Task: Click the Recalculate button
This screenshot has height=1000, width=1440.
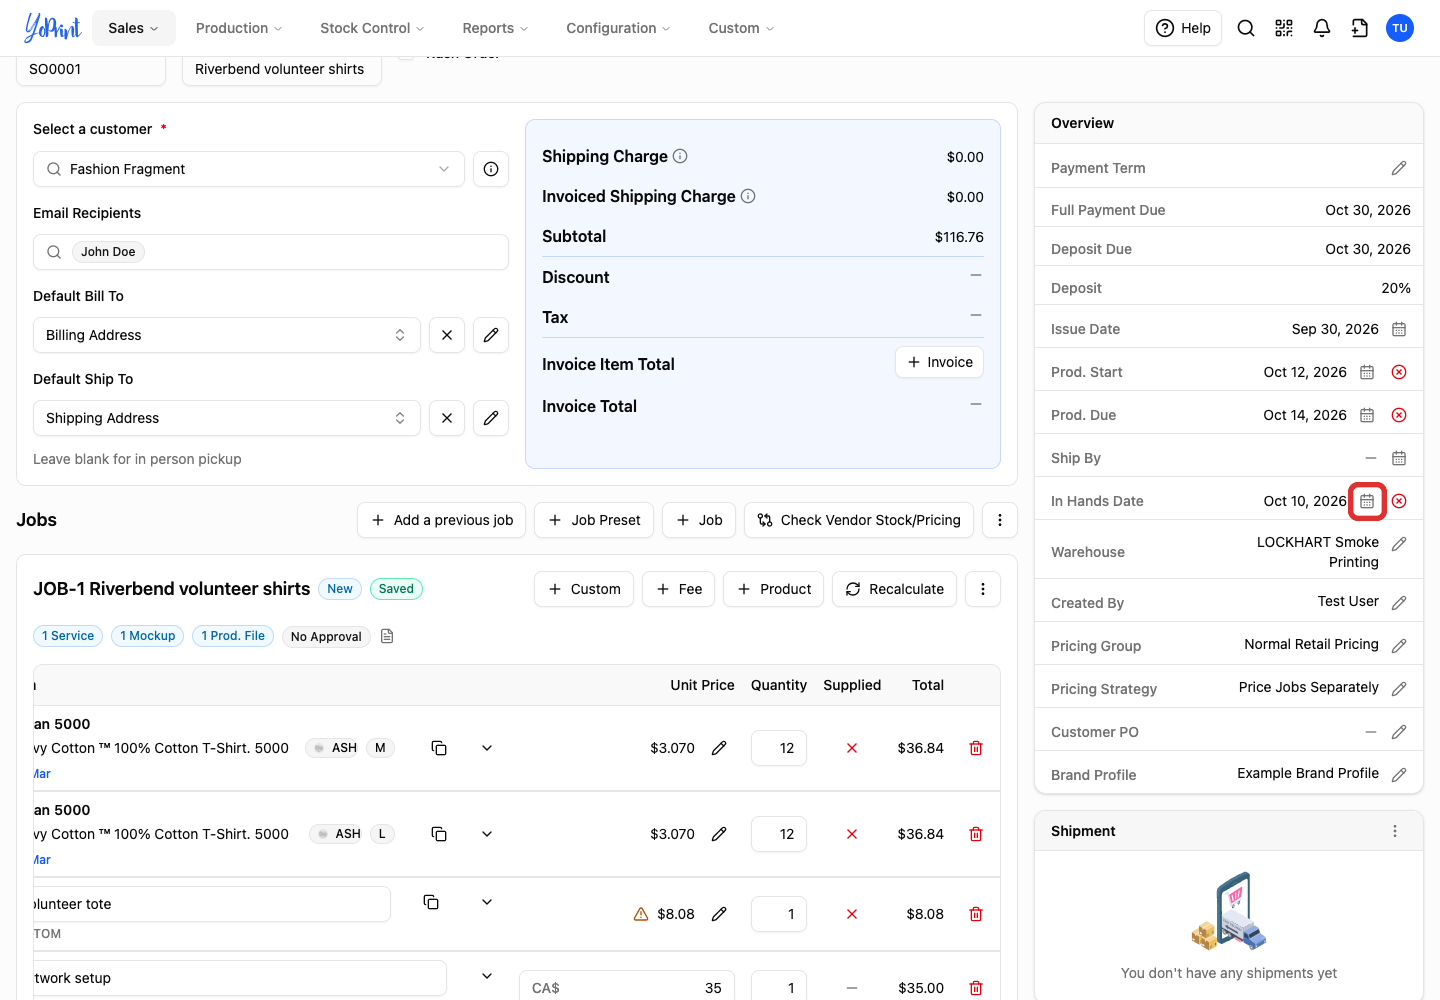Action: coord(895,589)
